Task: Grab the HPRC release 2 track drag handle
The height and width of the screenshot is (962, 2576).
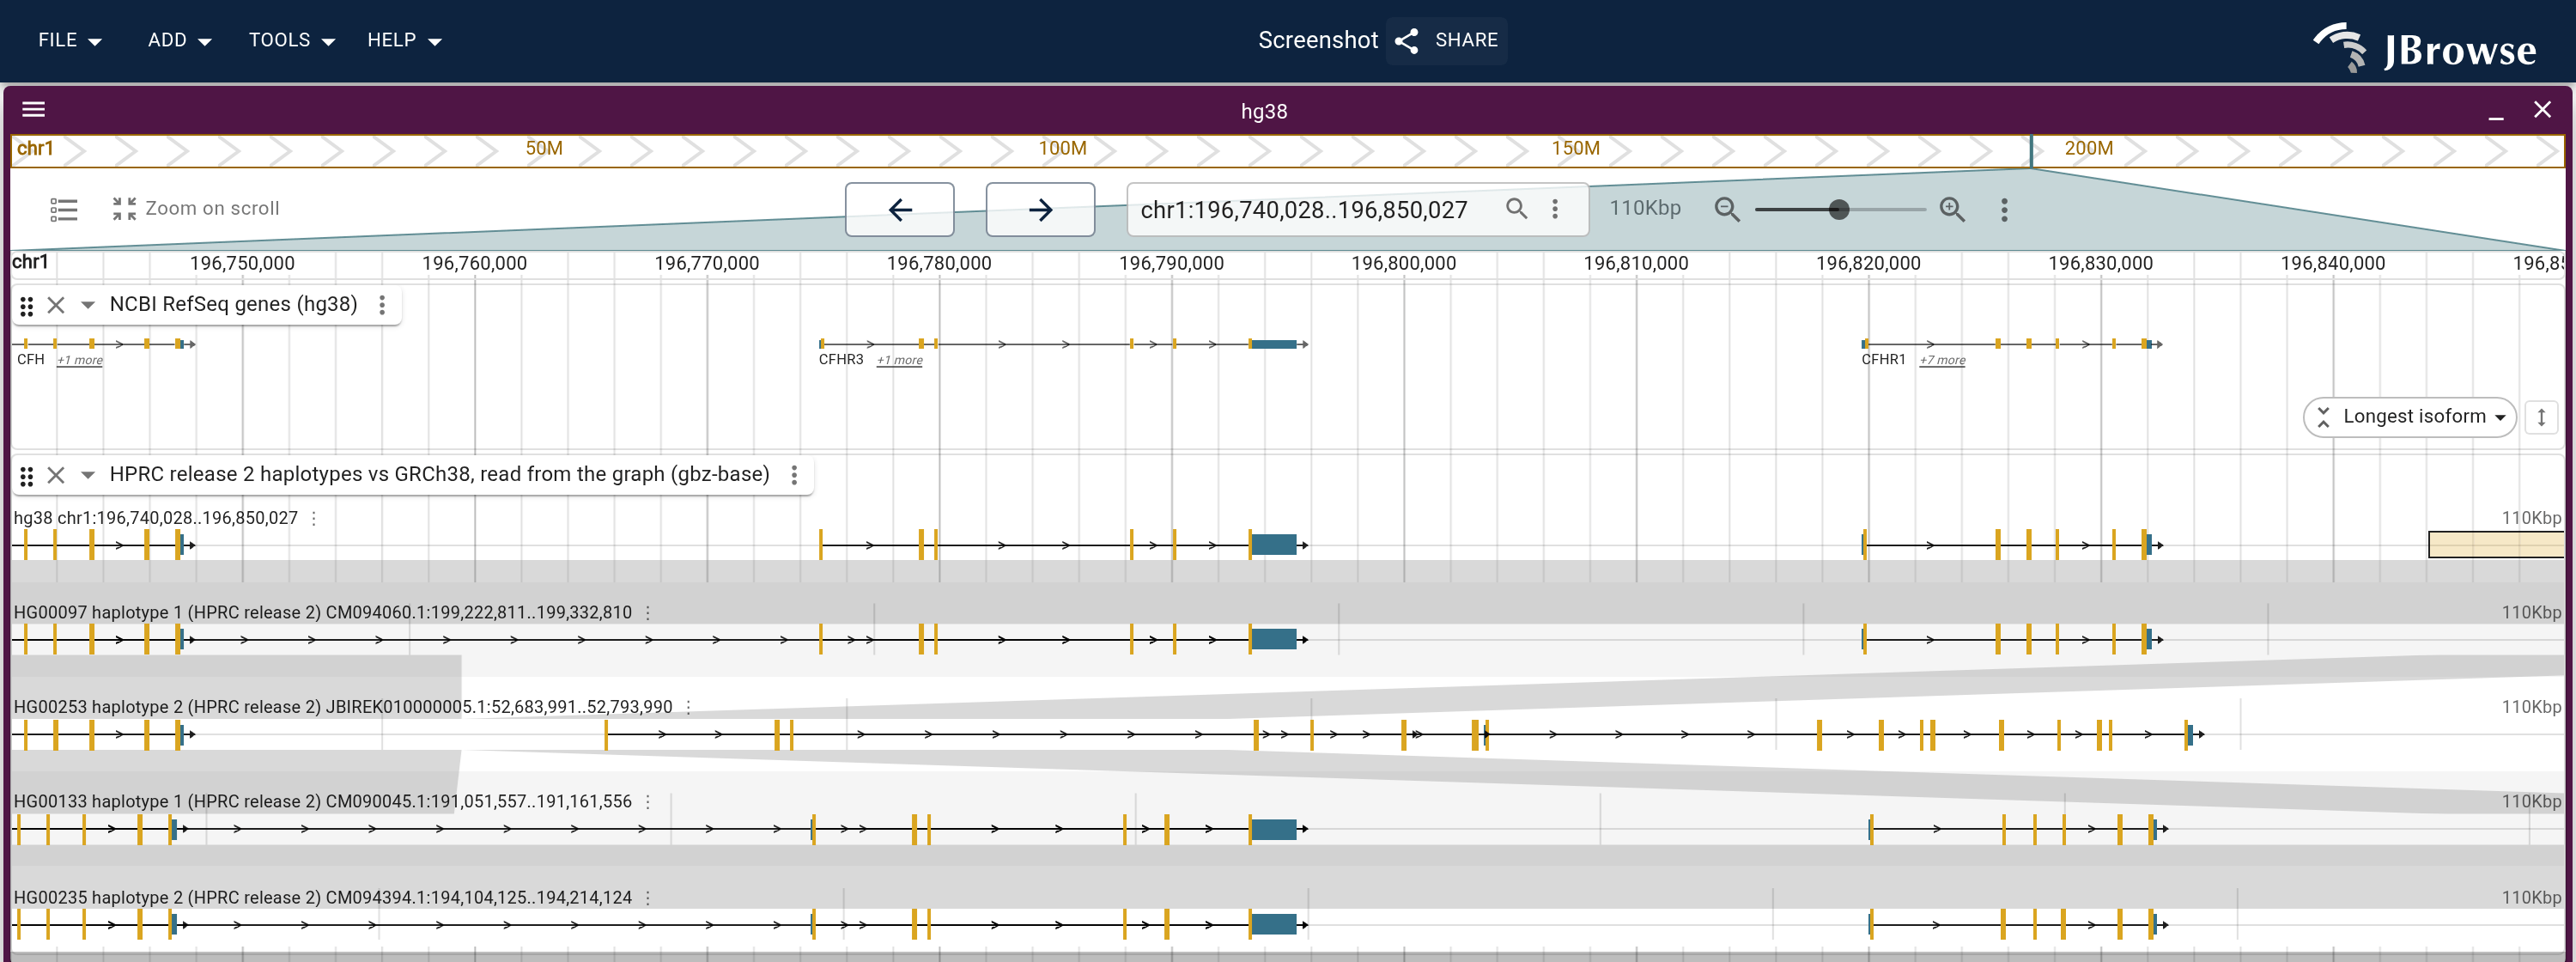Action: 27,475
